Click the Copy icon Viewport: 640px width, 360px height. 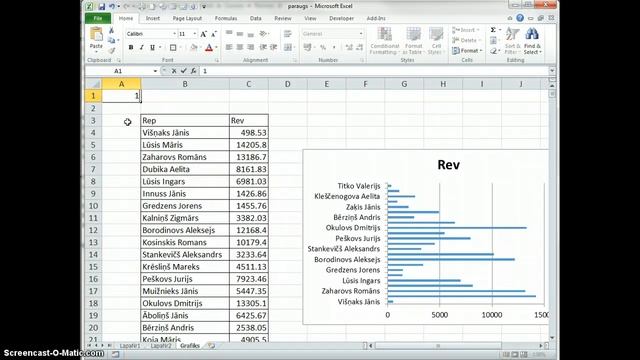[111, 40]
